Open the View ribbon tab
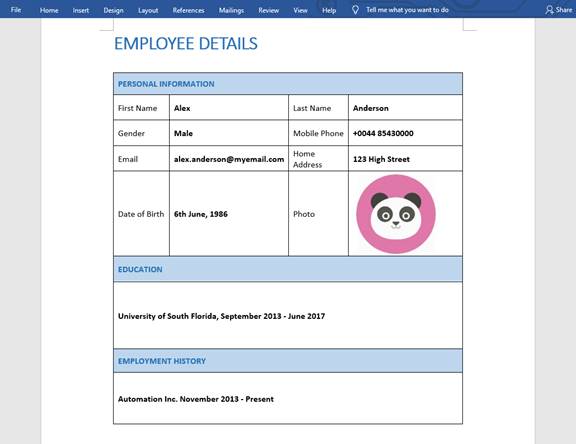Viewport: 576px width, 444px height. 300,10
